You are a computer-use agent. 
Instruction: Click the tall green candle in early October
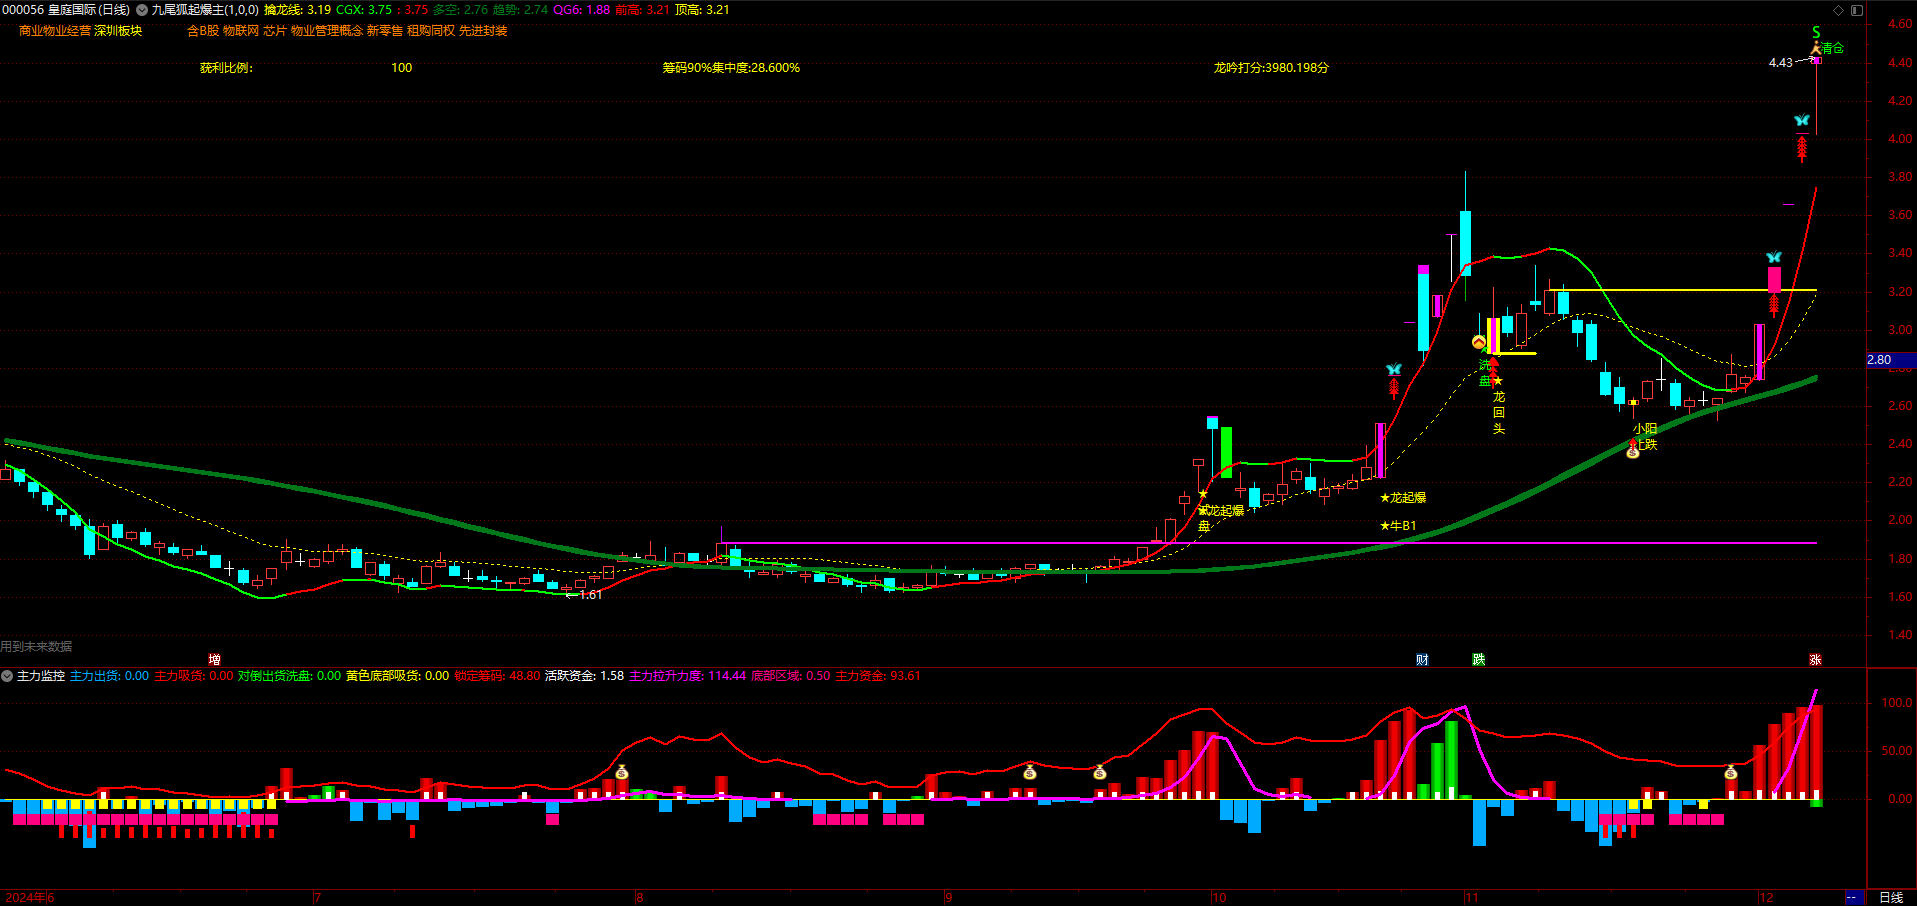(x=1226, y=453)
